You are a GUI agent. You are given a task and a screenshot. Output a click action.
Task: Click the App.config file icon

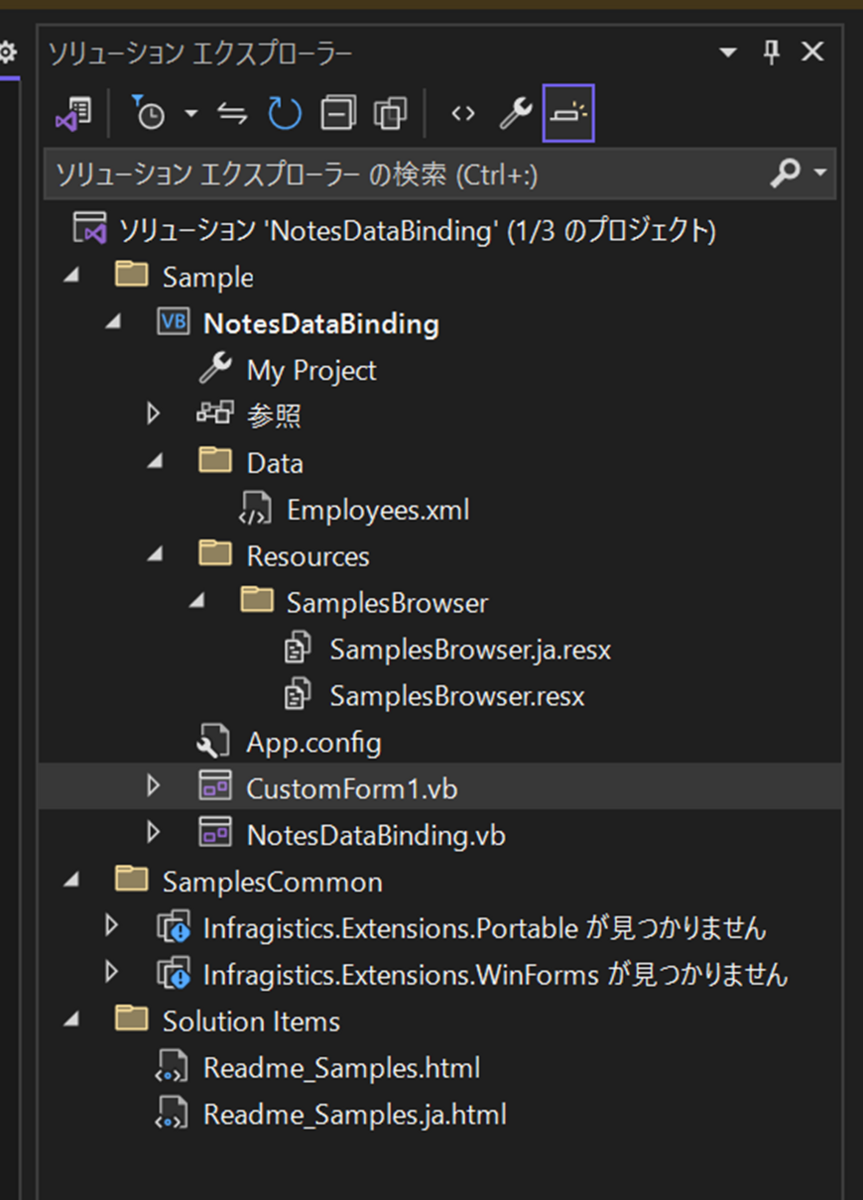click(215, 741)
